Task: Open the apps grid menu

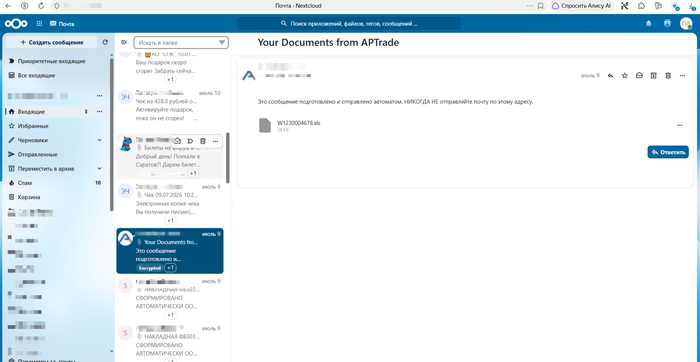Action: coord(39,24)
